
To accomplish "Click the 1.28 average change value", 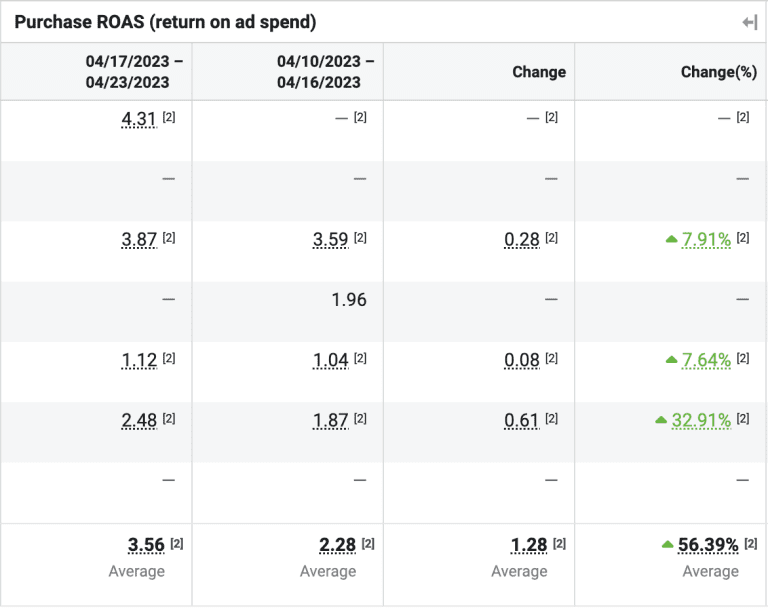I will (x=529, y=545).
